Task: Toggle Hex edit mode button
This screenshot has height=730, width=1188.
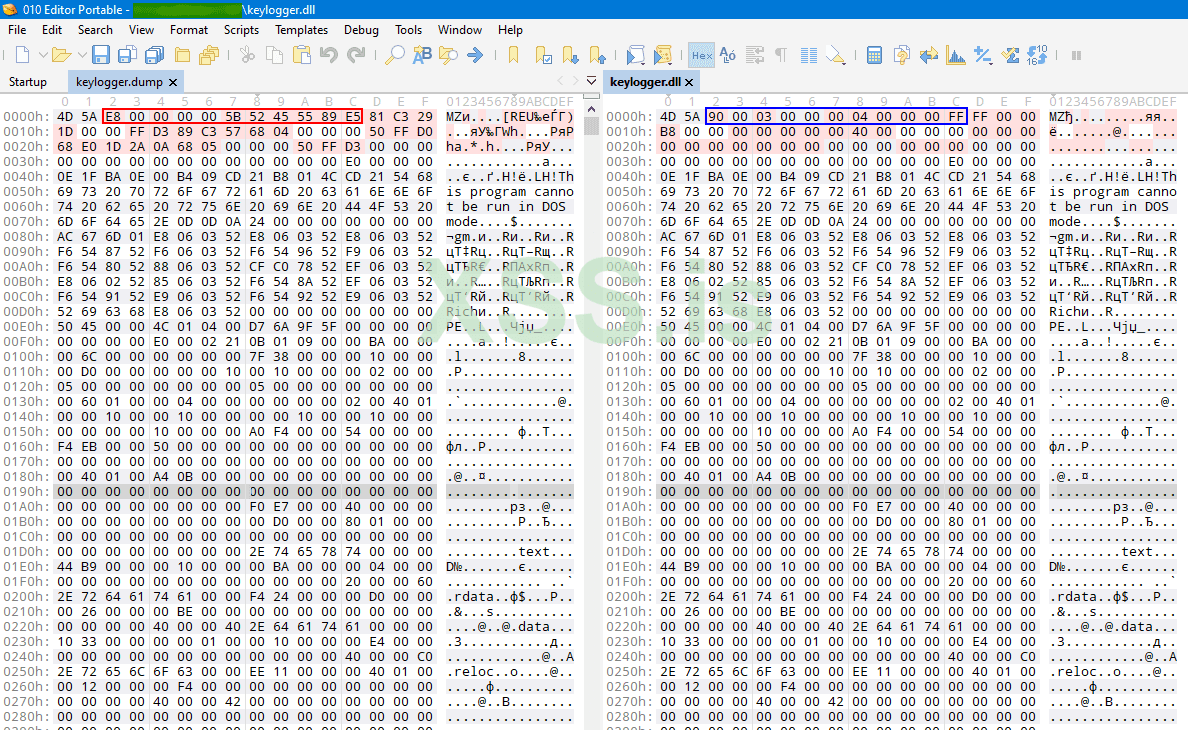Action: (x=702, y=55)
